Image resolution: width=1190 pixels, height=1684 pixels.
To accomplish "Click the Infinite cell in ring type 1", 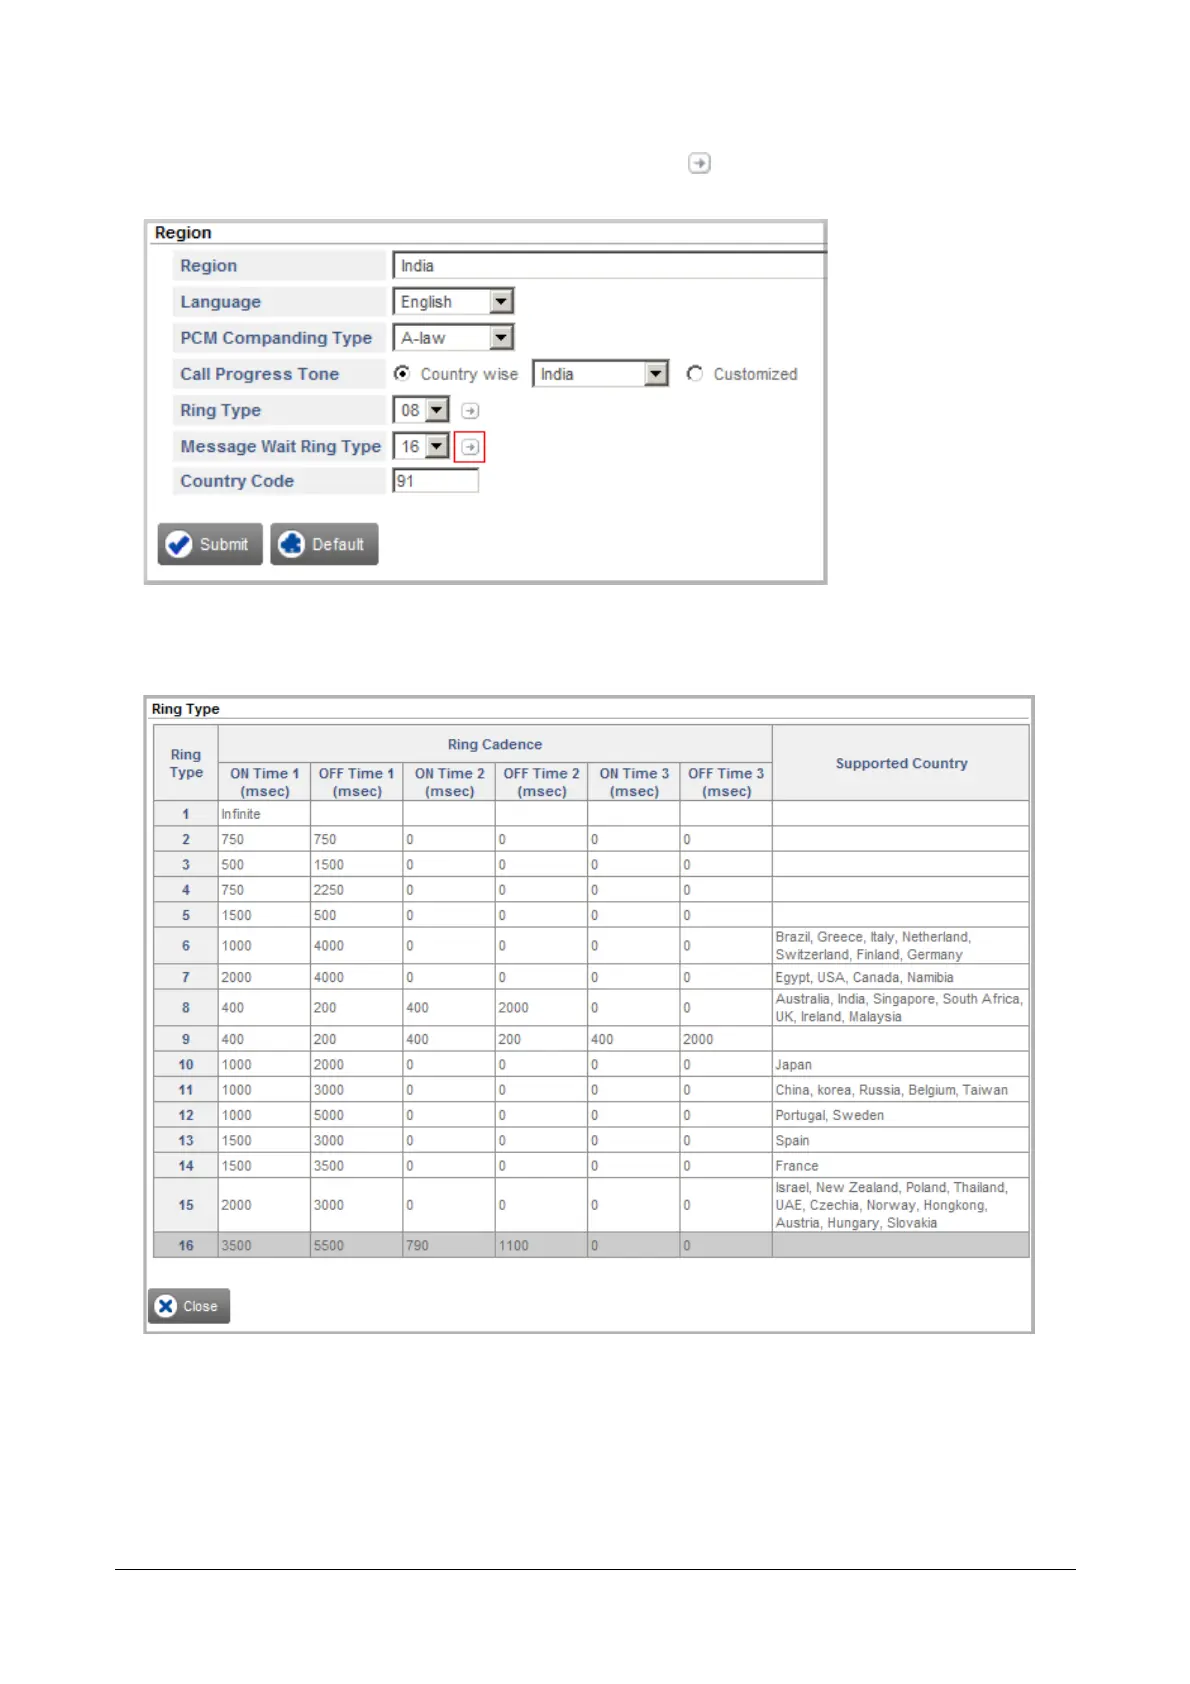I will tap(264, 814).
